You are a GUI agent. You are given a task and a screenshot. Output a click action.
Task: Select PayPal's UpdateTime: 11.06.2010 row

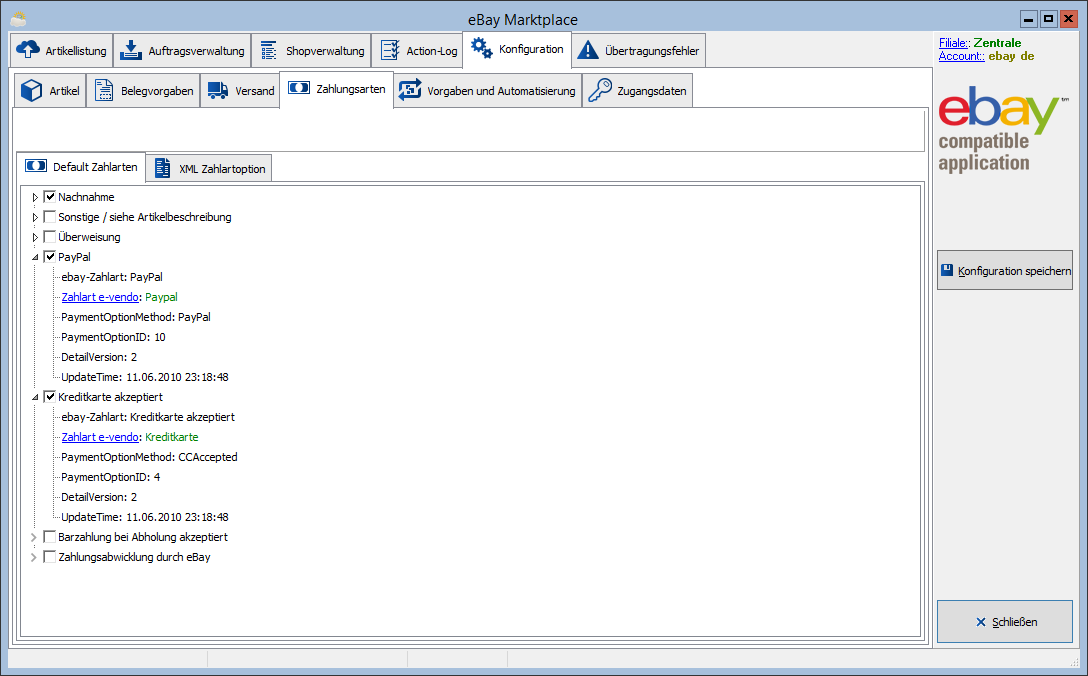(144, 378)
